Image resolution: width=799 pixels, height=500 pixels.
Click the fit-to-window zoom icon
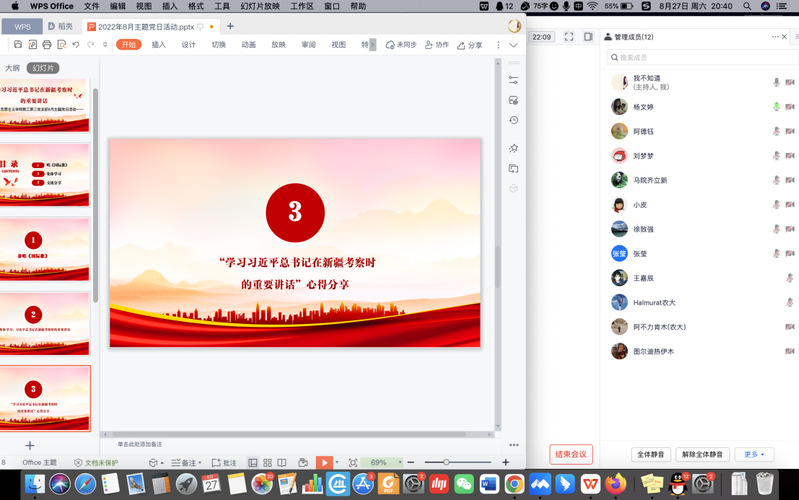coord(352,462)
